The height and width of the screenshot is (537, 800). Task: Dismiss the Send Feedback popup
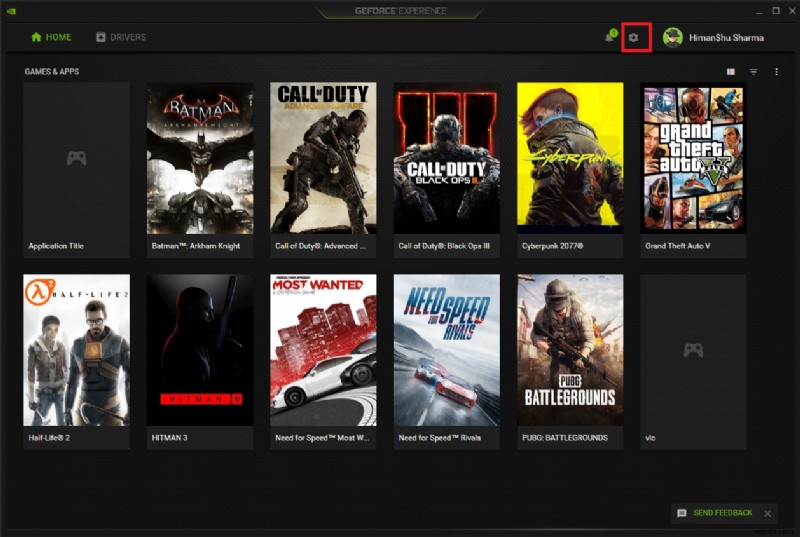click(x=767, y=514)
